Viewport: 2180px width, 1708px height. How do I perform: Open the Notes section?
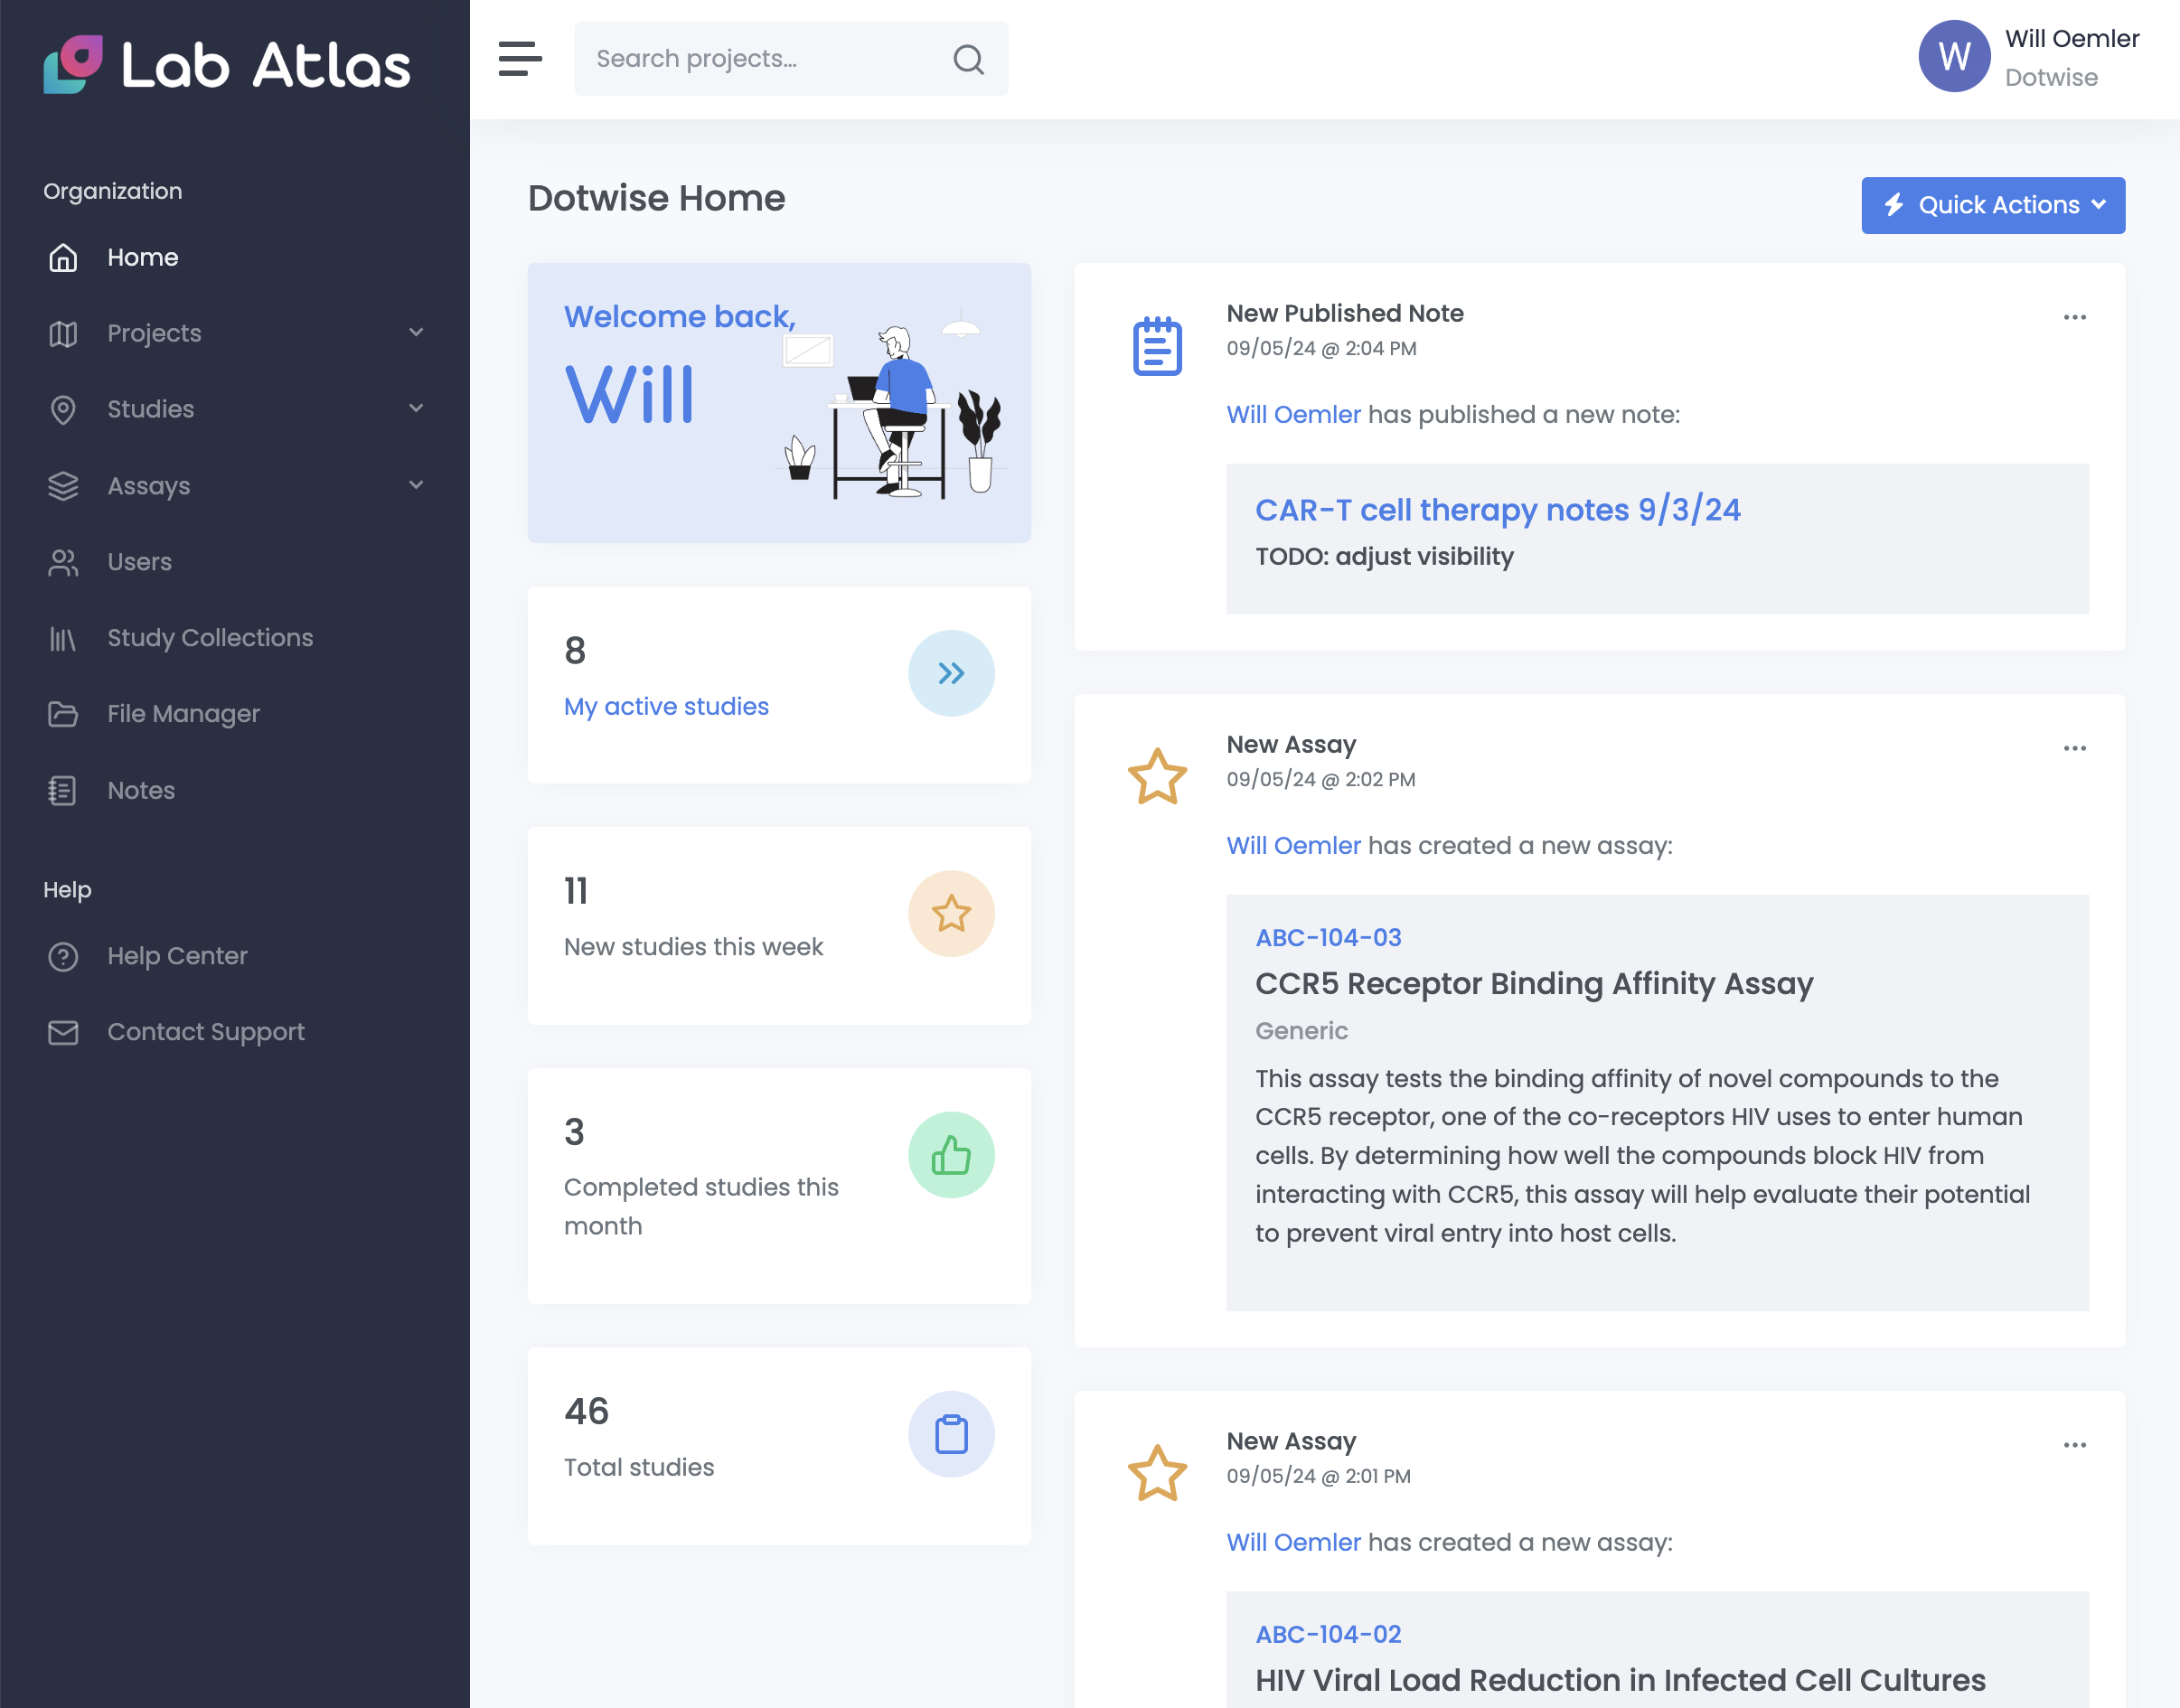140,790
